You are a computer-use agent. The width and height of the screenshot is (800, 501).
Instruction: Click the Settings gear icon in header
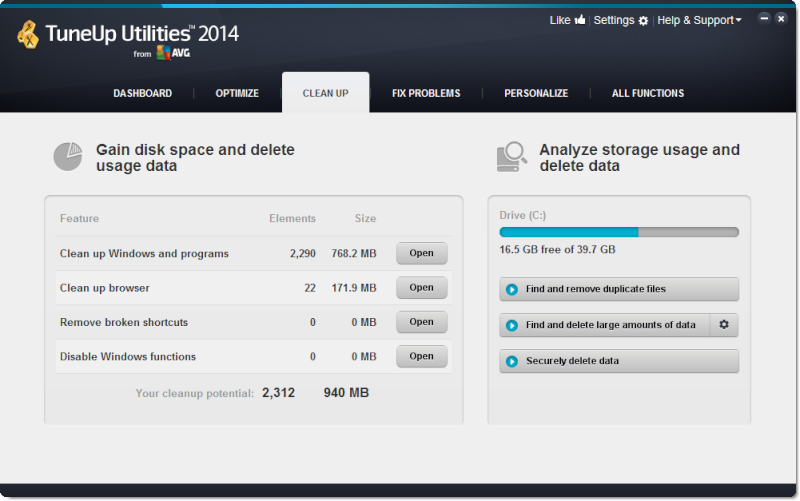tap(643, 21)
